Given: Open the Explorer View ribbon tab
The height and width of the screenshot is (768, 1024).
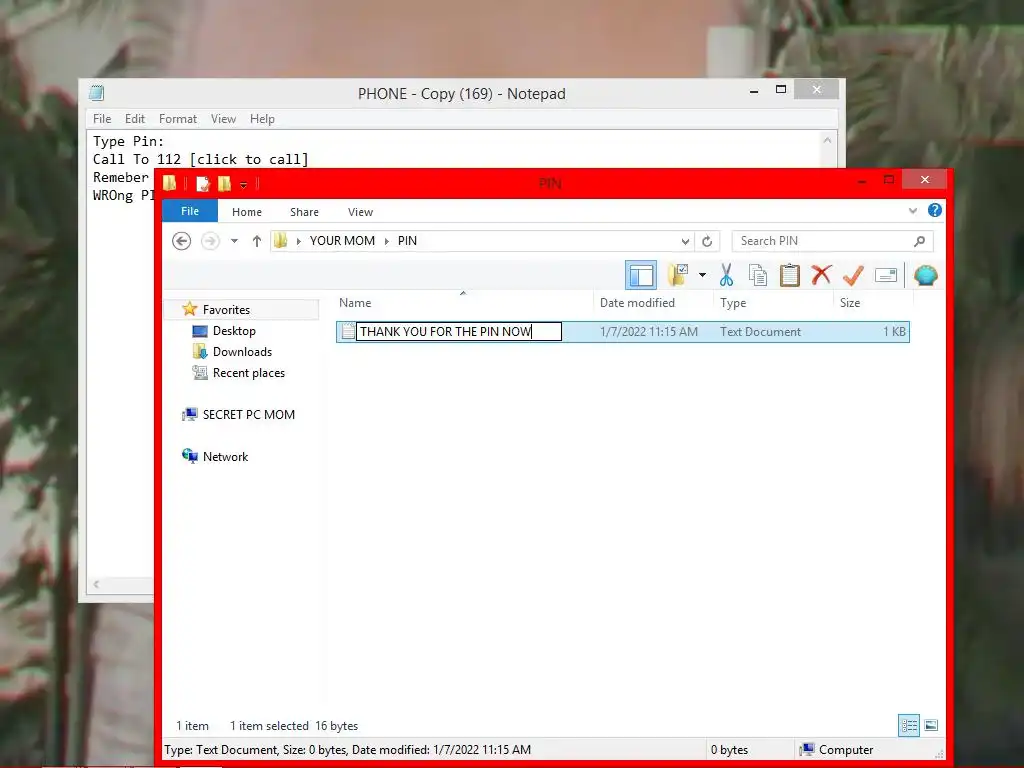Looking at the screenshot, I should click(360, 212).
